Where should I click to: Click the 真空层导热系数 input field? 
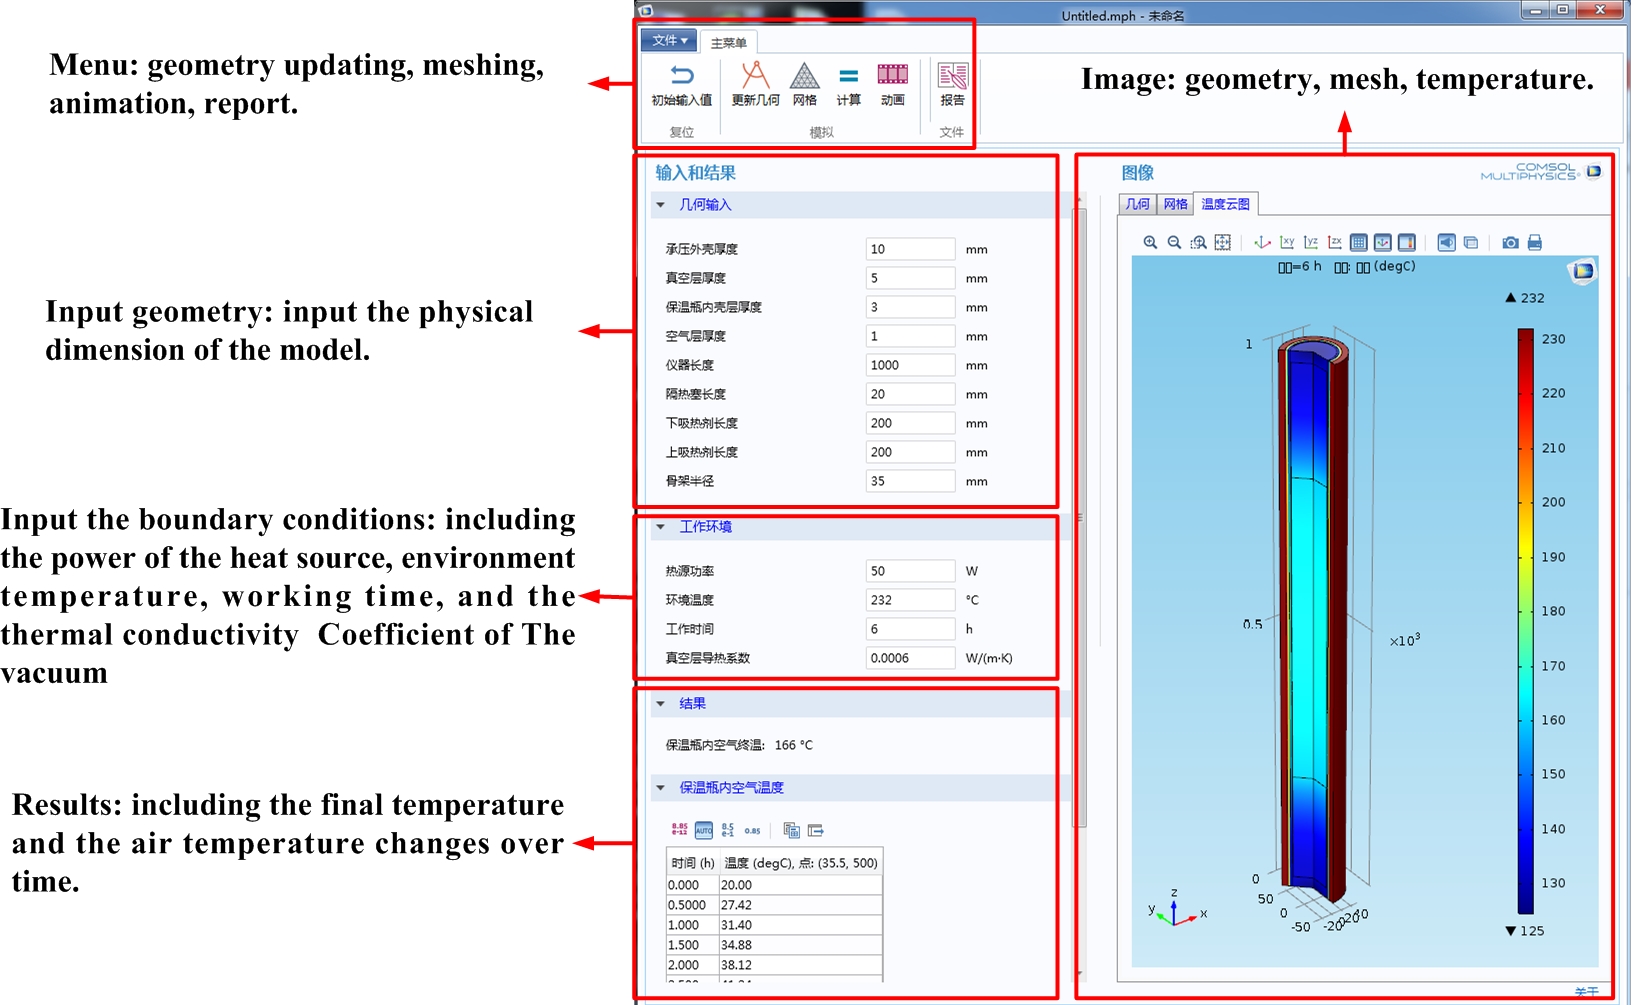tap(910, 658)
